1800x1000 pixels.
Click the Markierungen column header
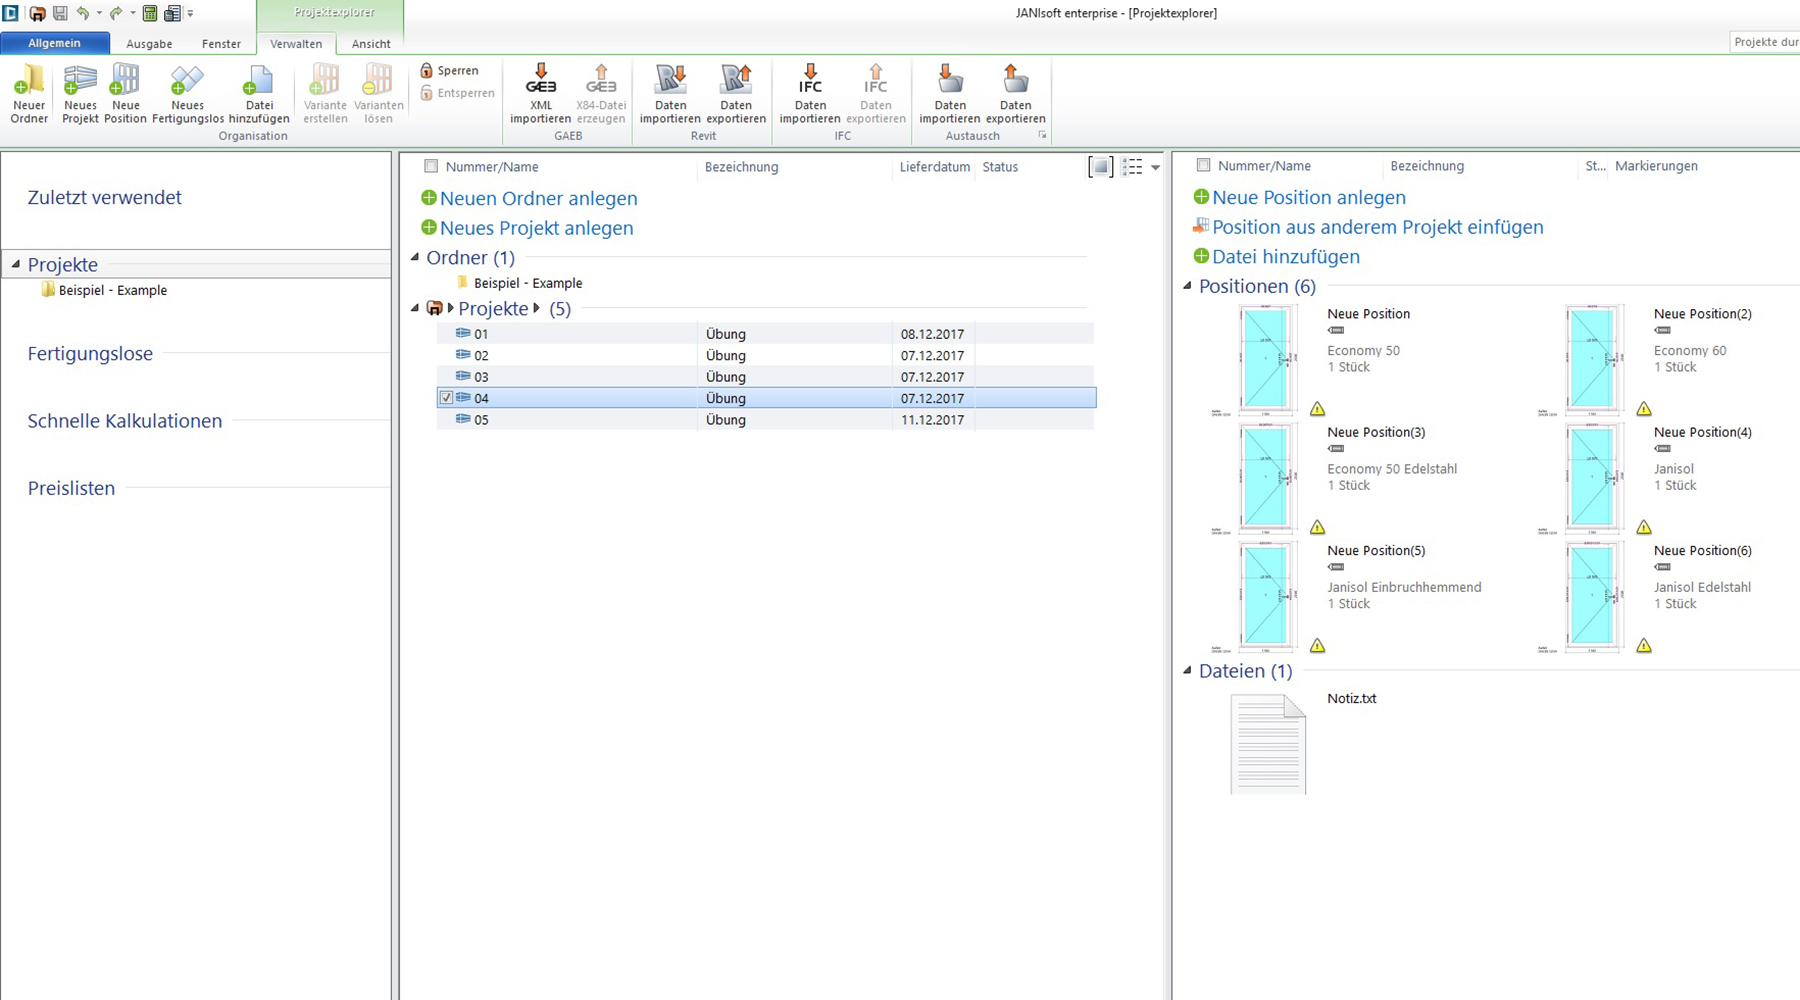click(1656, 166)
